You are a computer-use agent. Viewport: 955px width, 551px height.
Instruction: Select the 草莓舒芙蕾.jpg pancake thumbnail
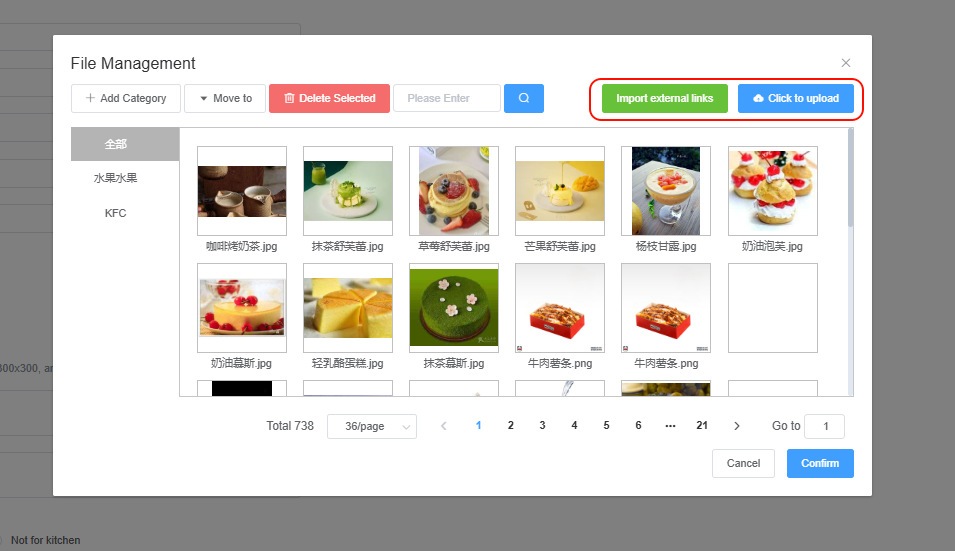[x=454, y=191]
